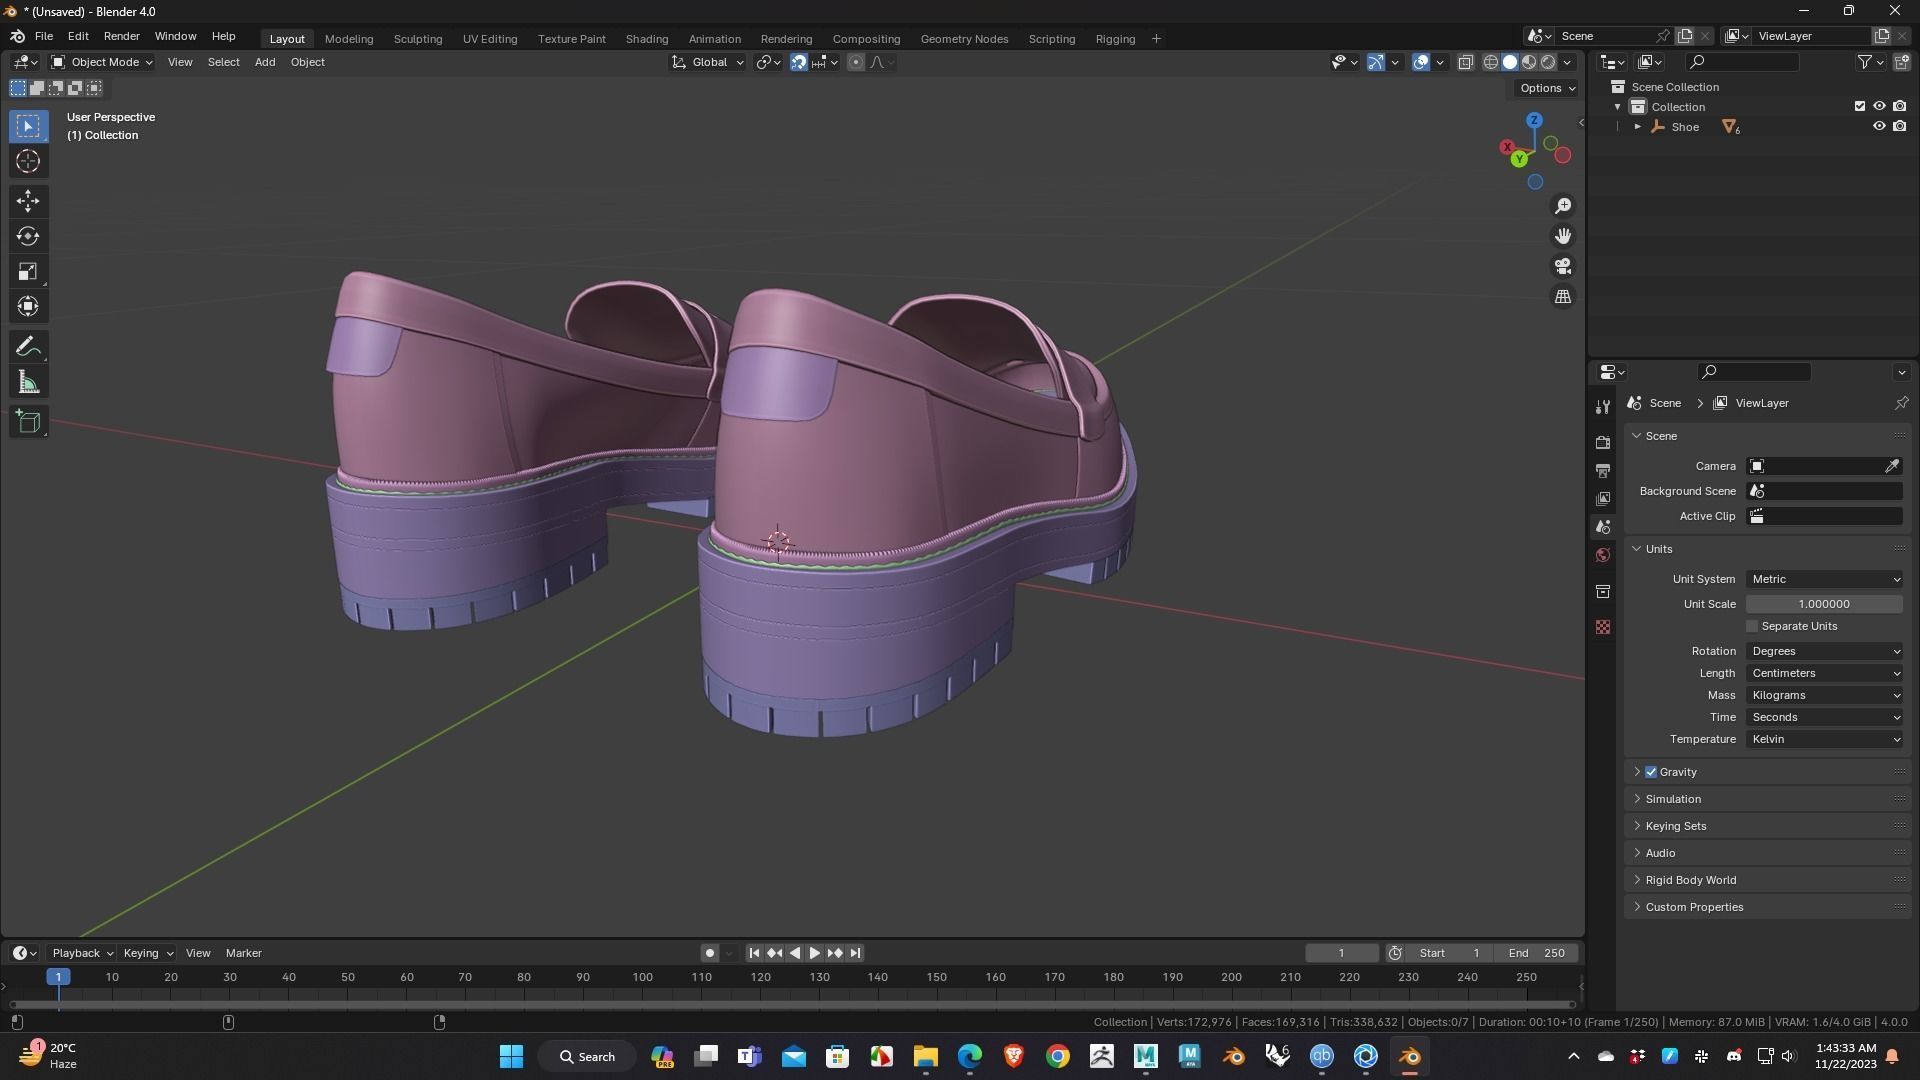Click the play animation button
Screen dimensions: 1920x1080
pyautogui.click(x=814, y=953)
